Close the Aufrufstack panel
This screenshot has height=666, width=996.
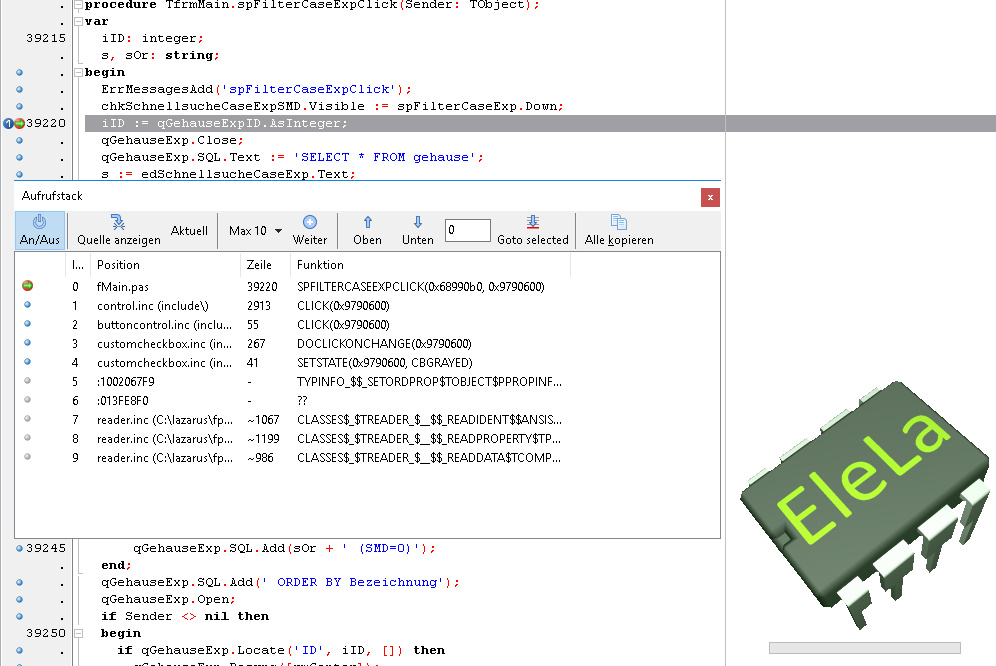click(710, 197)
